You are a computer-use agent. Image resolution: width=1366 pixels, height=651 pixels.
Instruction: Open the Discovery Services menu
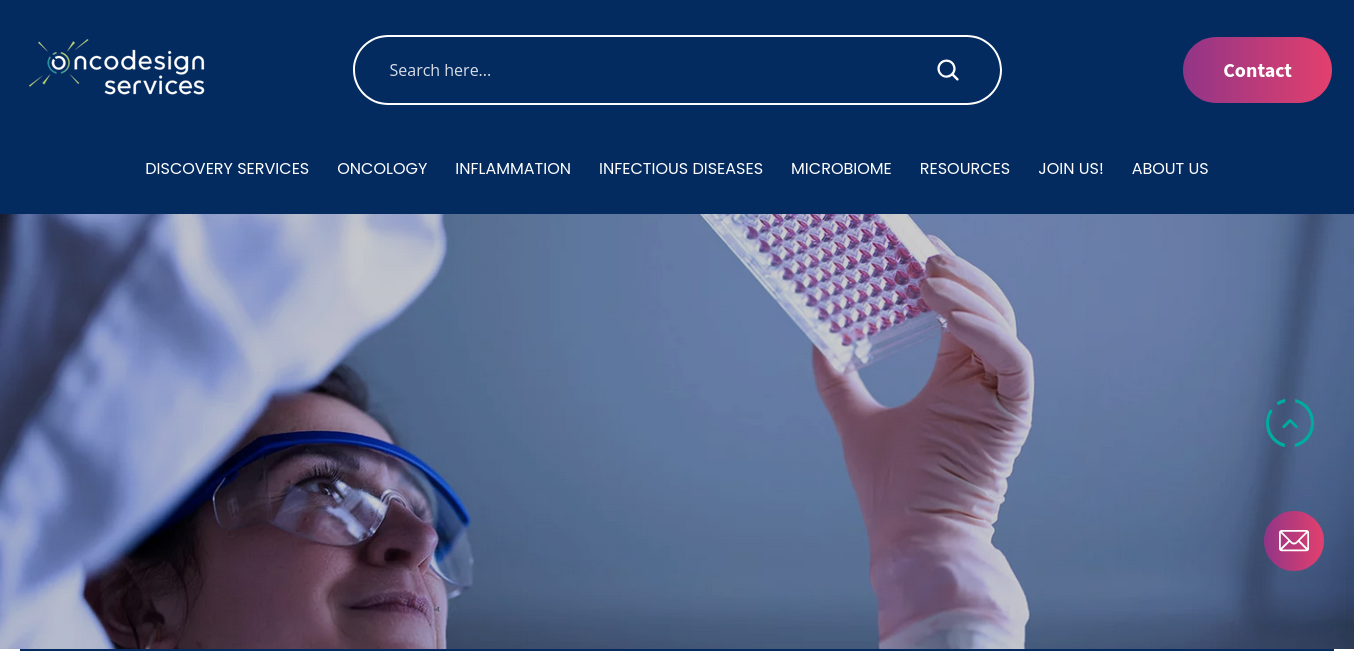[x=227, y=169]
